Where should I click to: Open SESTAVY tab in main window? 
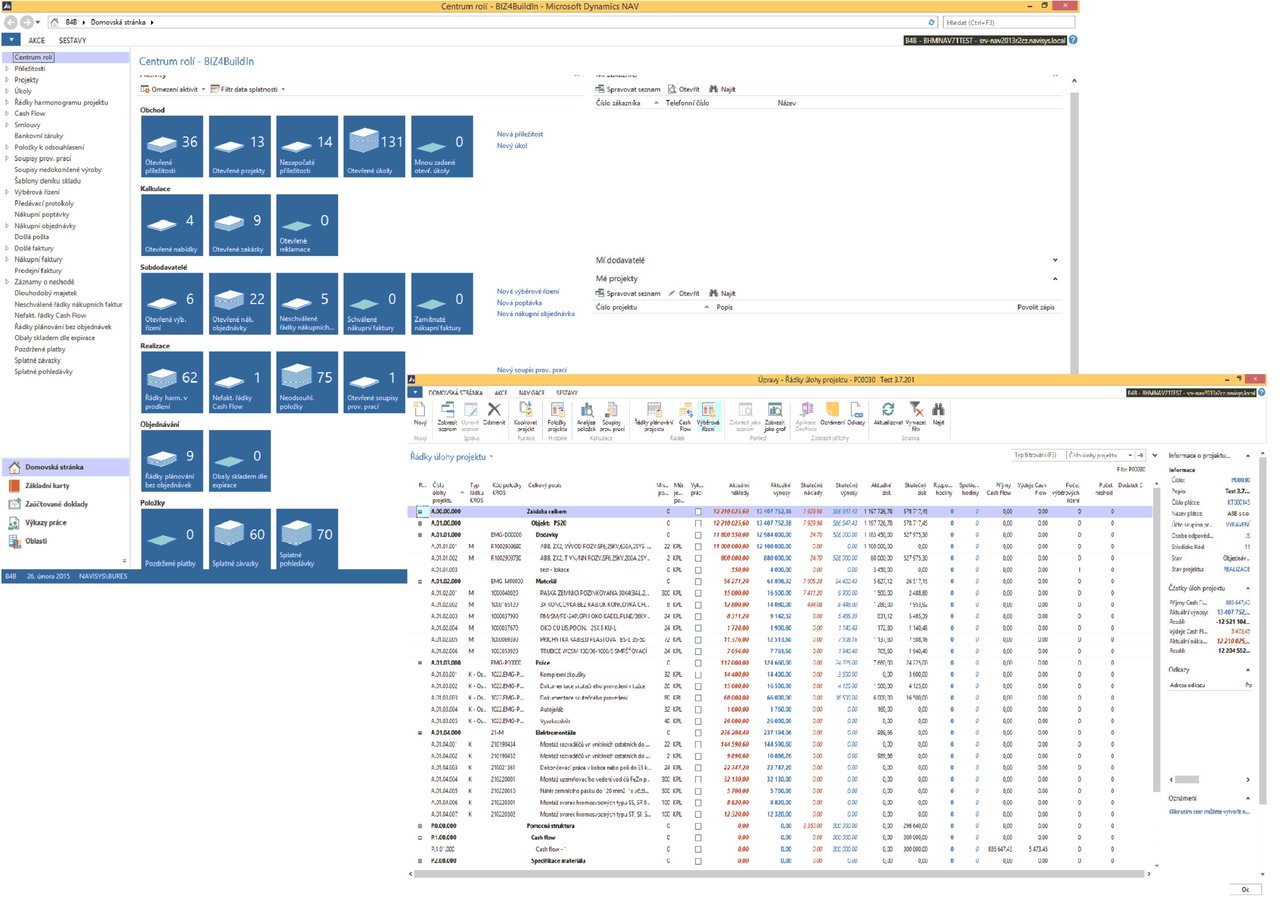coord(72,40)
